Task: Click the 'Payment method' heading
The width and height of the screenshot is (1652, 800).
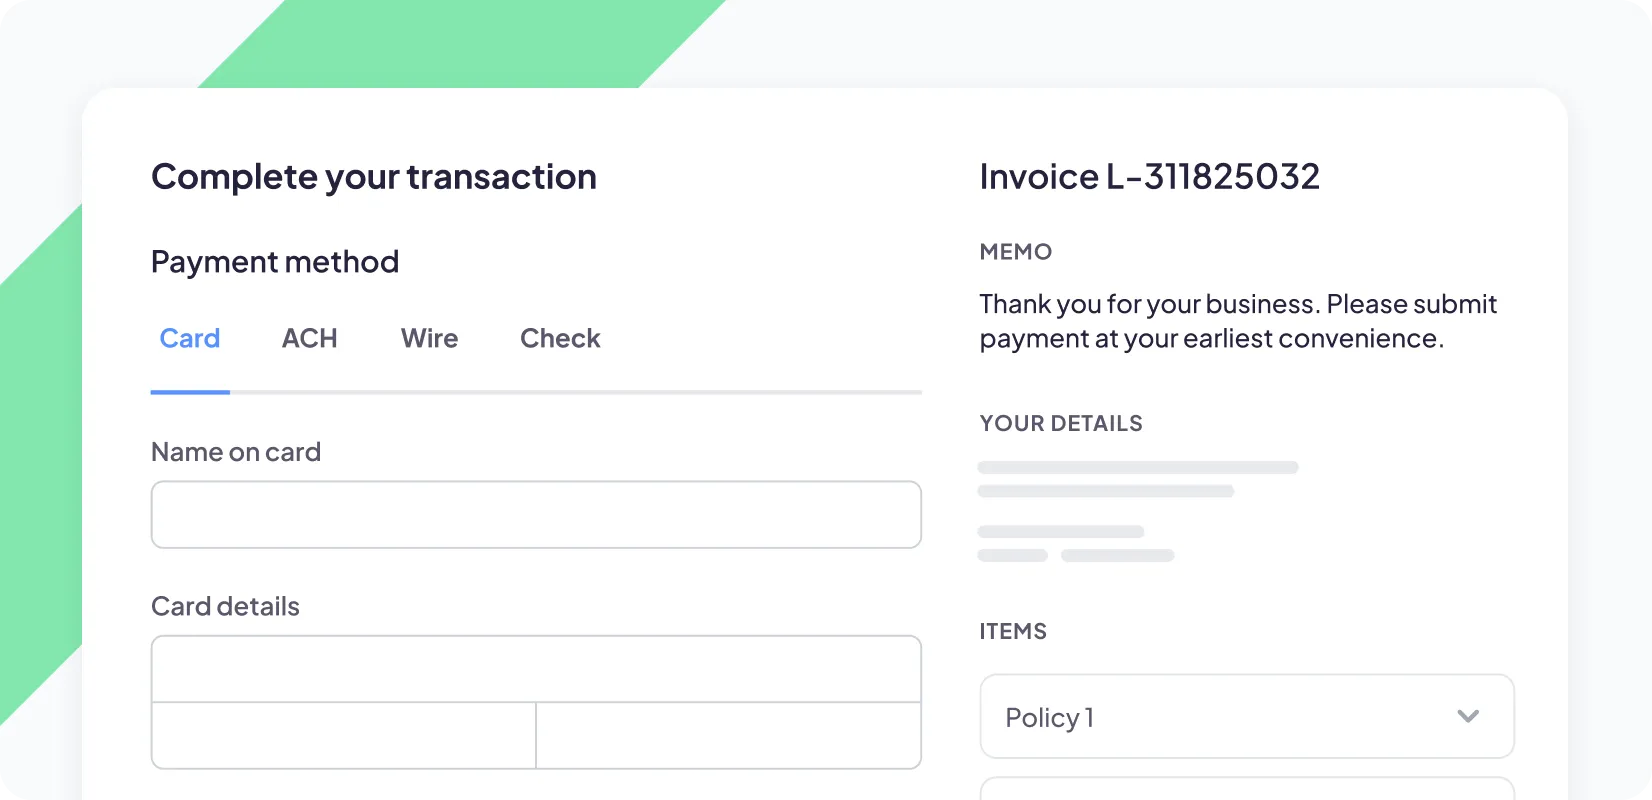Action: [275, 262]
